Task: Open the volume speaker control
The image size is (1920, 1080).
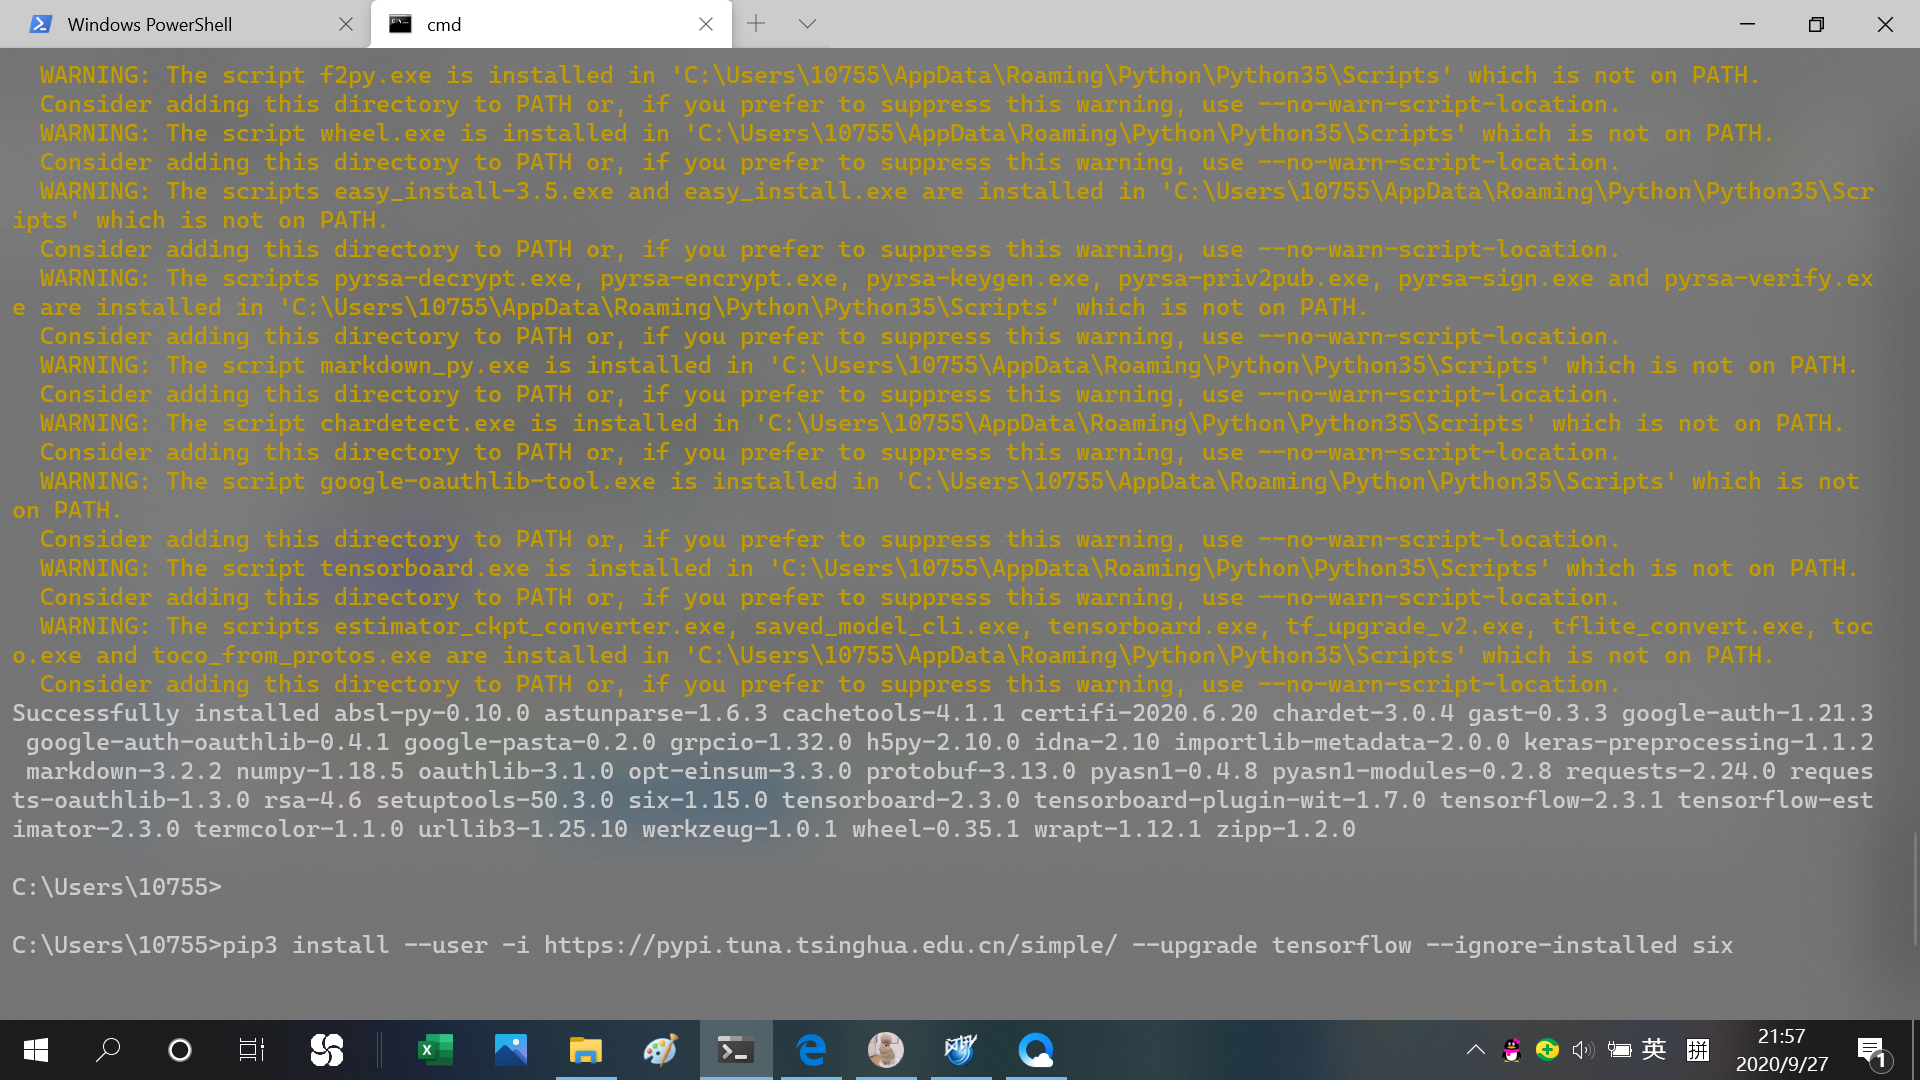Action: (x=1582, y=1050)
